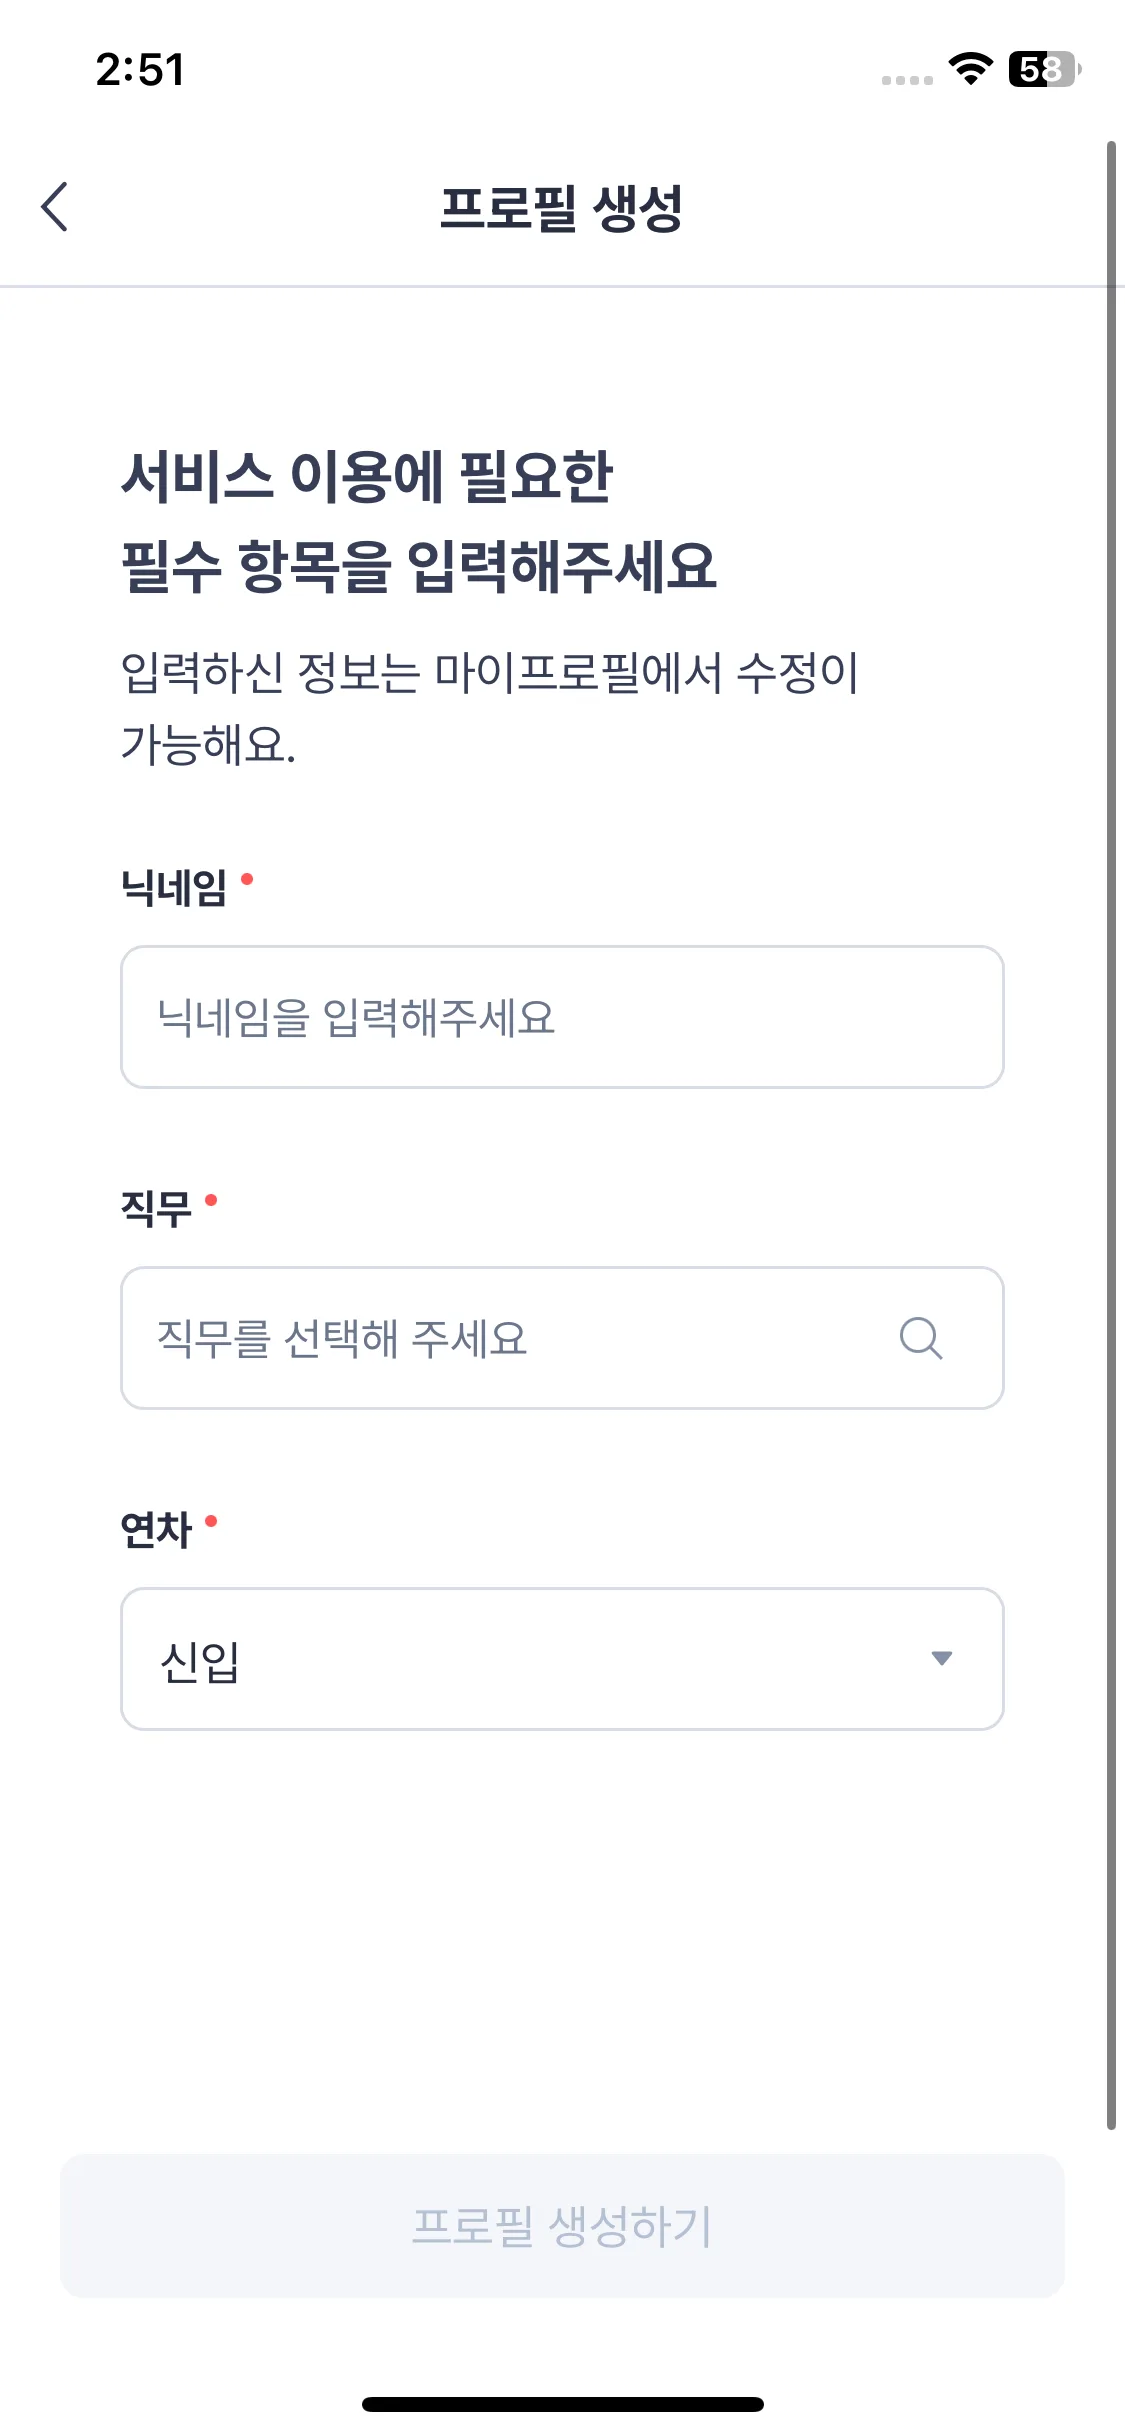The height and width of the screenshot is (2436, 1125).
Task: Tap the 연차 field label
Action: click(156, 1530)
